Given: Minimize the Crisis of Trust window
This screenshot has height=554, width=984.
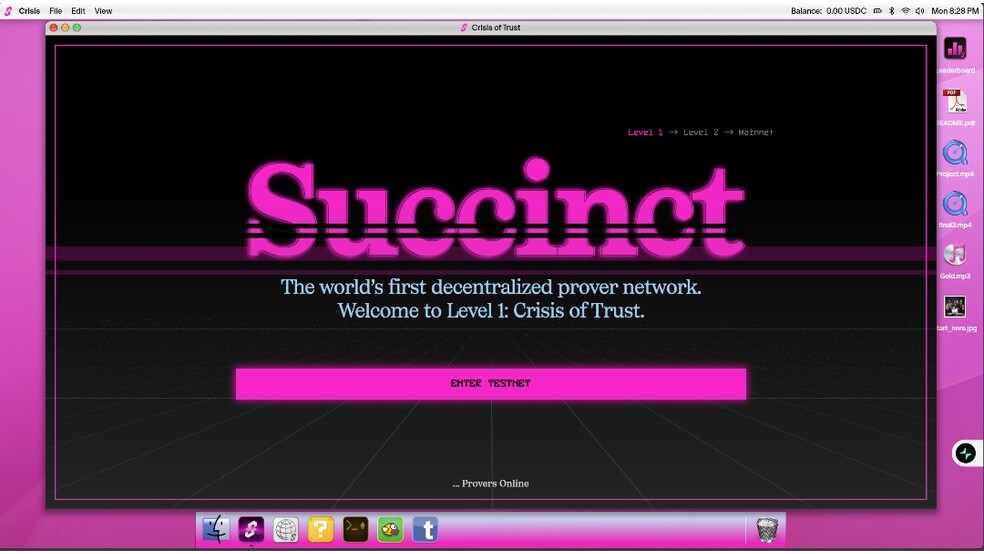Looking at the screenshot, I should [x=65, y=28].
